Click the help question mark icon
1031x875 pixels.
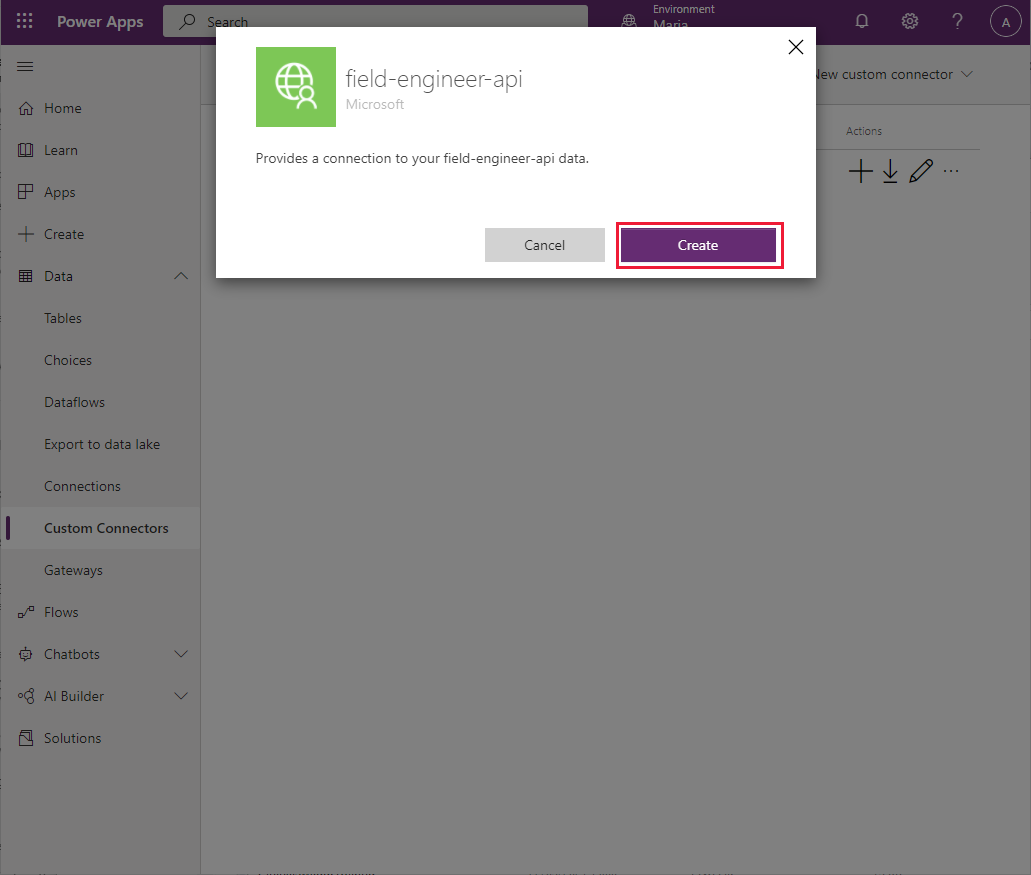click(957, 21)
